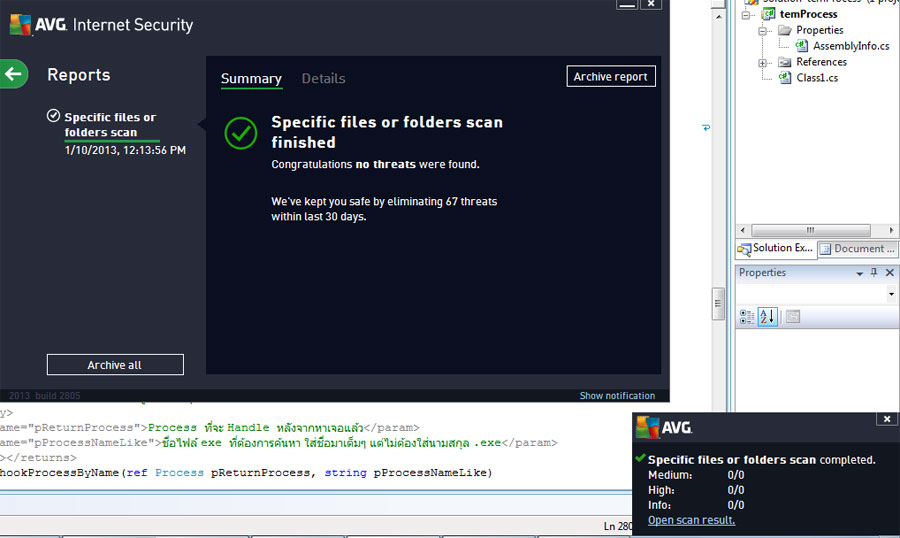Switch to the Details tab
The width and height of the screenshot is (900, 538).
point(323,79)
